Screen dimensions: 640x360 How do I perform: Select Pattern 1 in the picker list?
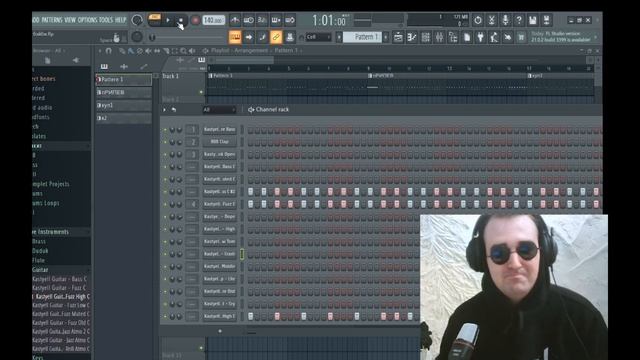click(124, 80)
